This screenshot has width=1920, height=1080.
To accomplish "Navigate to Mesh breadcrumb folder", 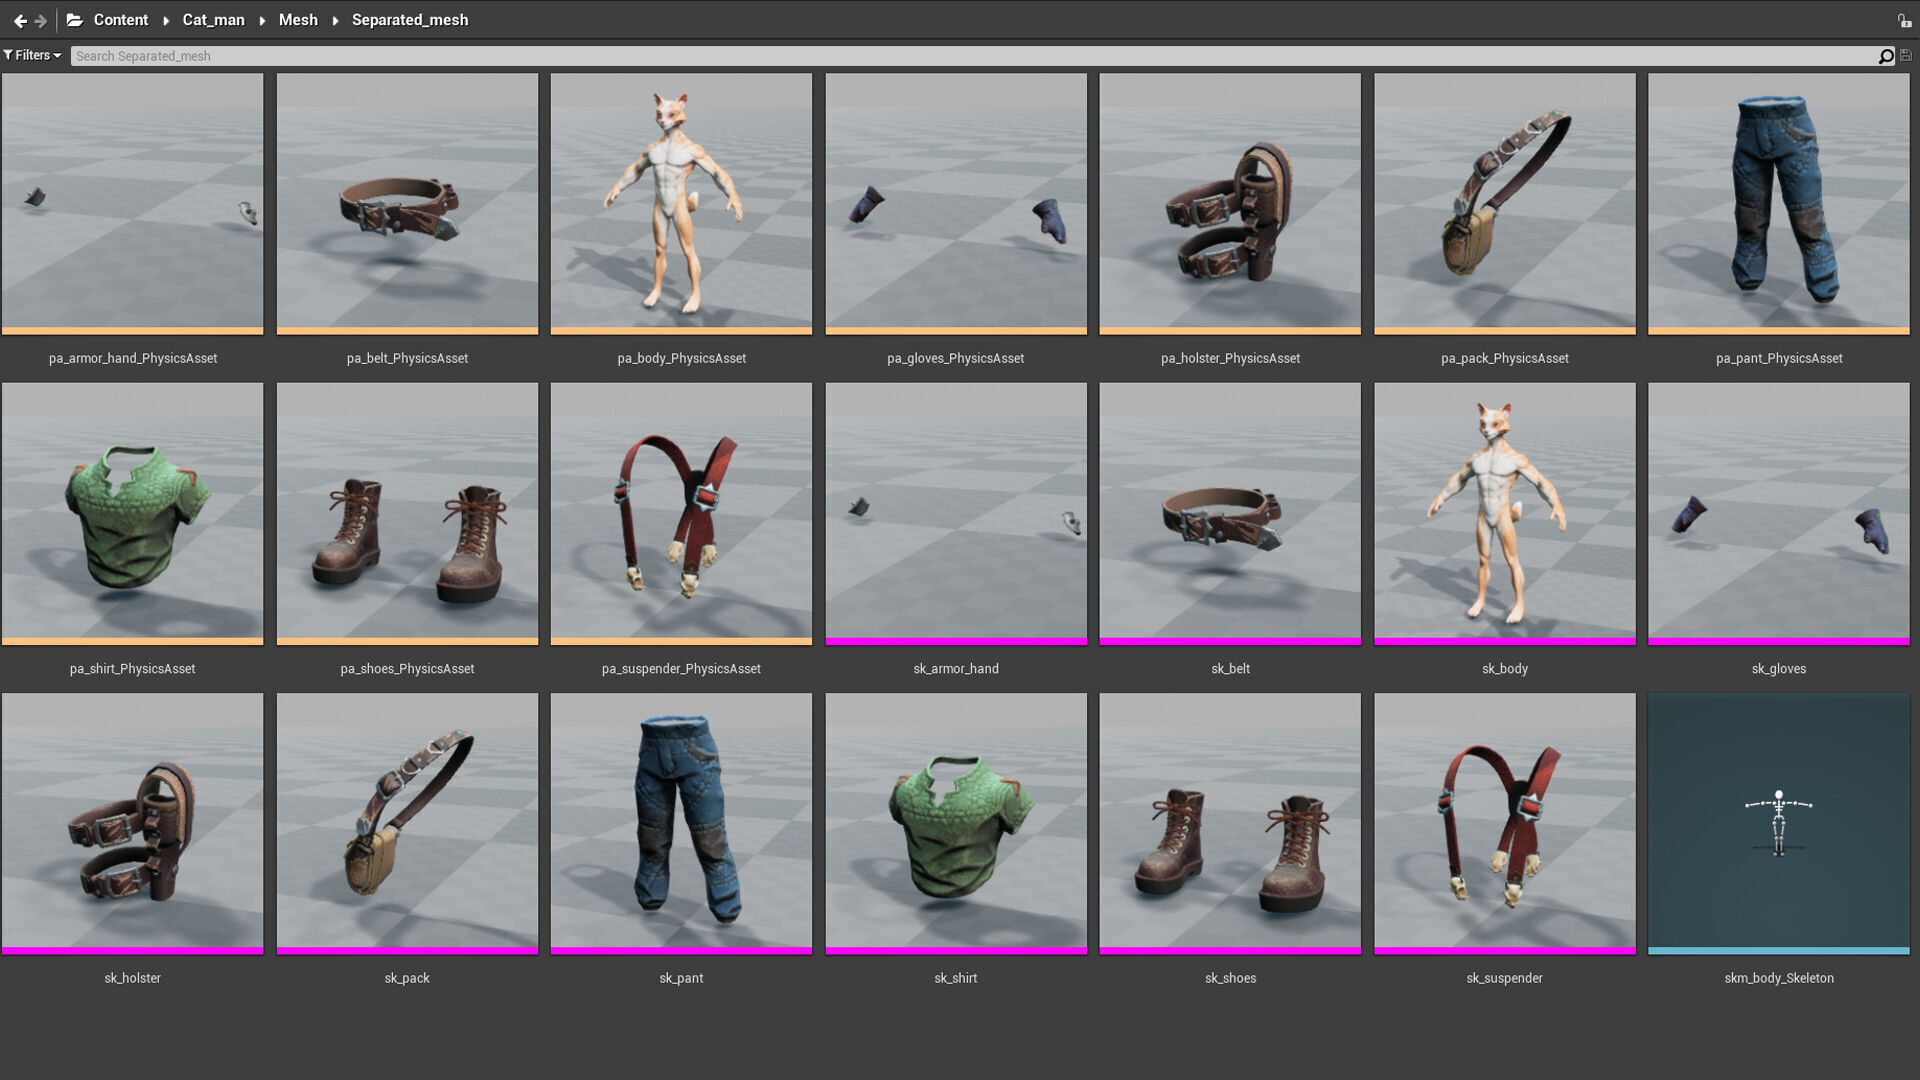I will coord(298,20).
